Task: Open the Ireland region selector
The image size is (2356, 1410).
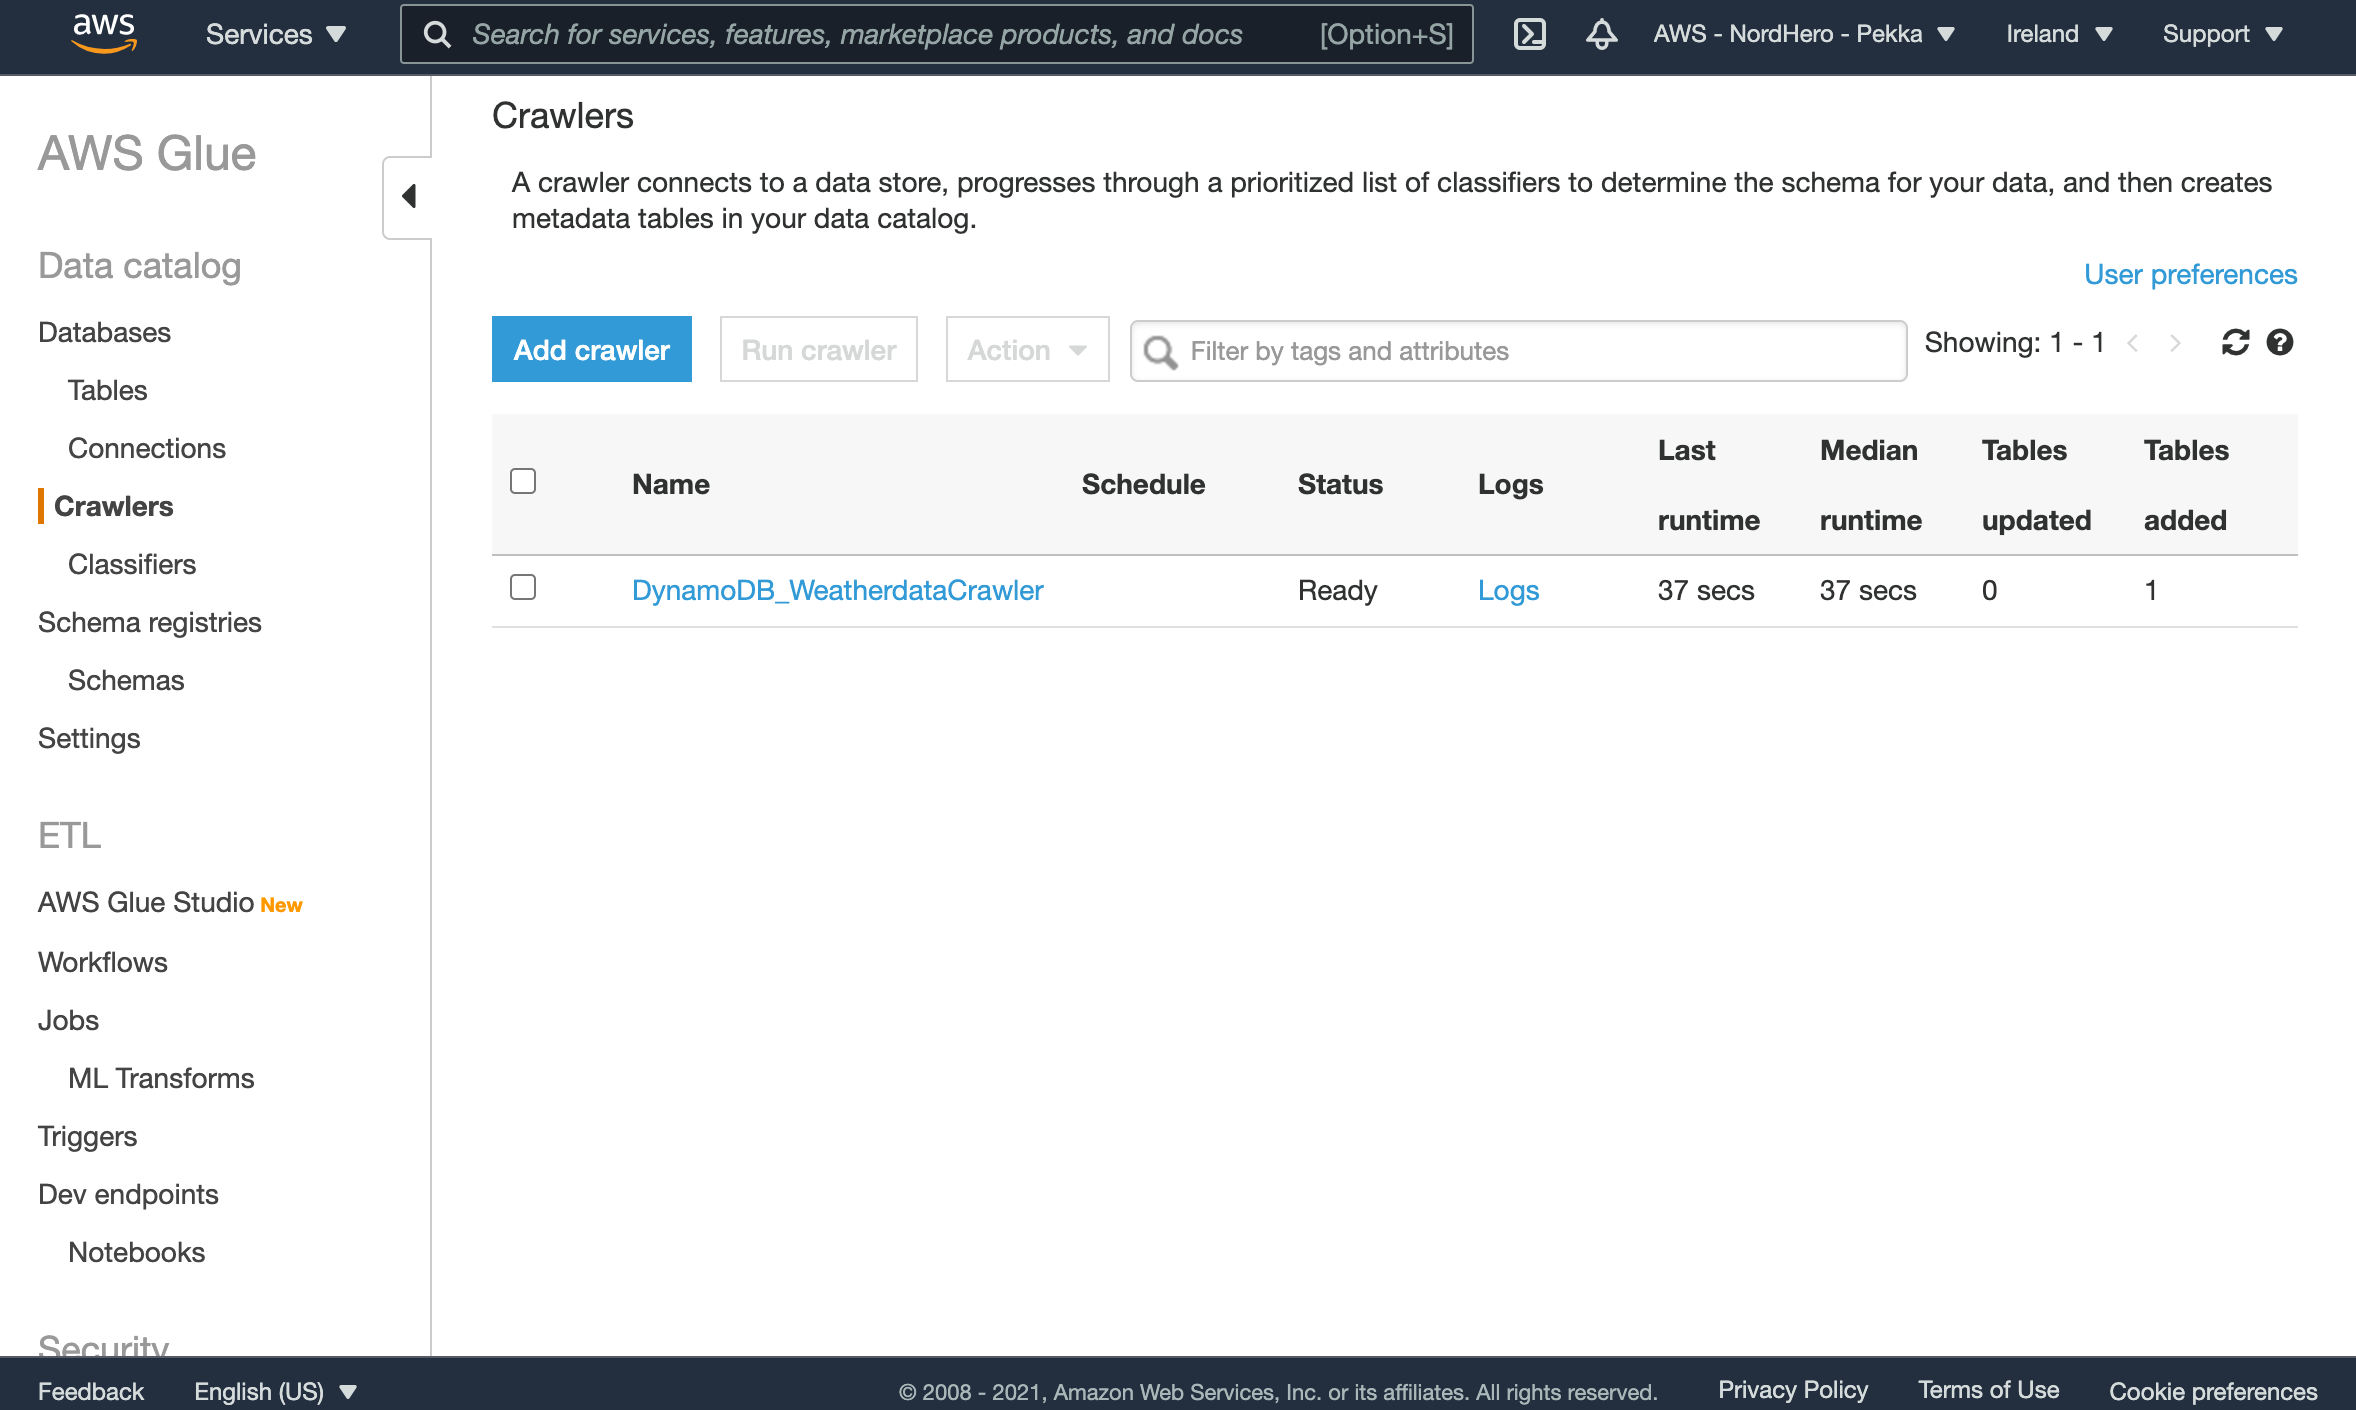Action: click(2059, 34)
